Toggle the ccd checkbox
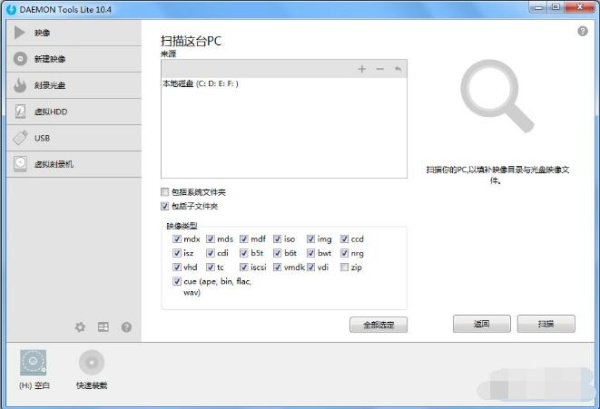 click(x=344, y=239)
